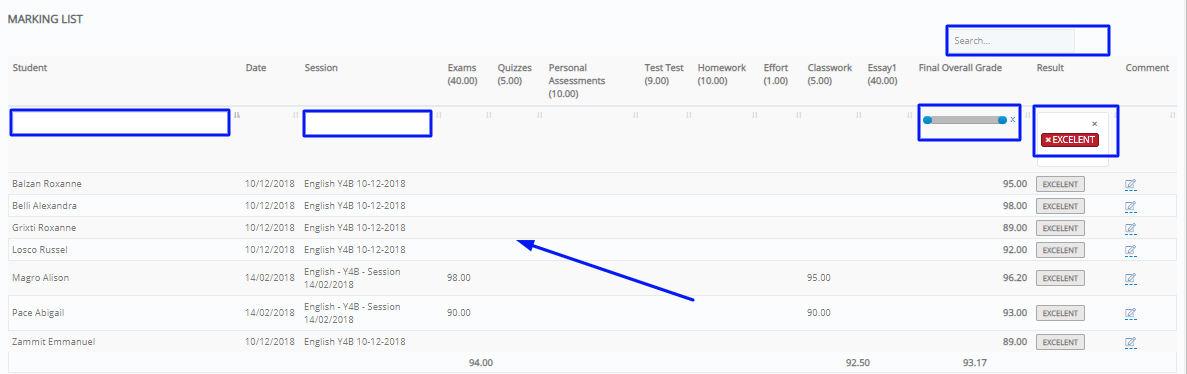
Task: Click EXCELENT result for Pace Abigail
Action: click(1060, 313)
